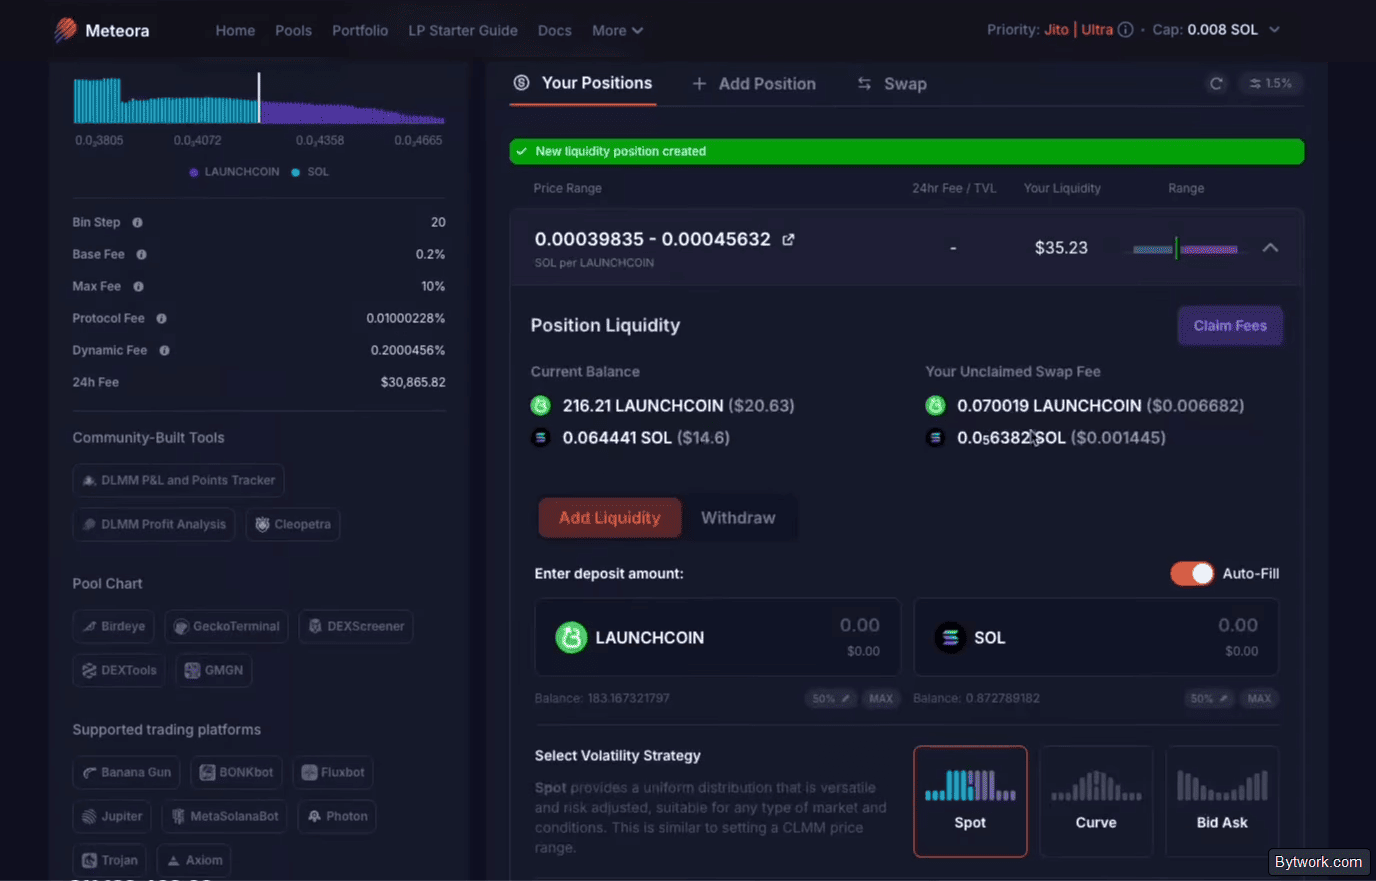Switch to Add Position tab
The width and height of the screenshot is (1376, 881).
tap(754, 84)
